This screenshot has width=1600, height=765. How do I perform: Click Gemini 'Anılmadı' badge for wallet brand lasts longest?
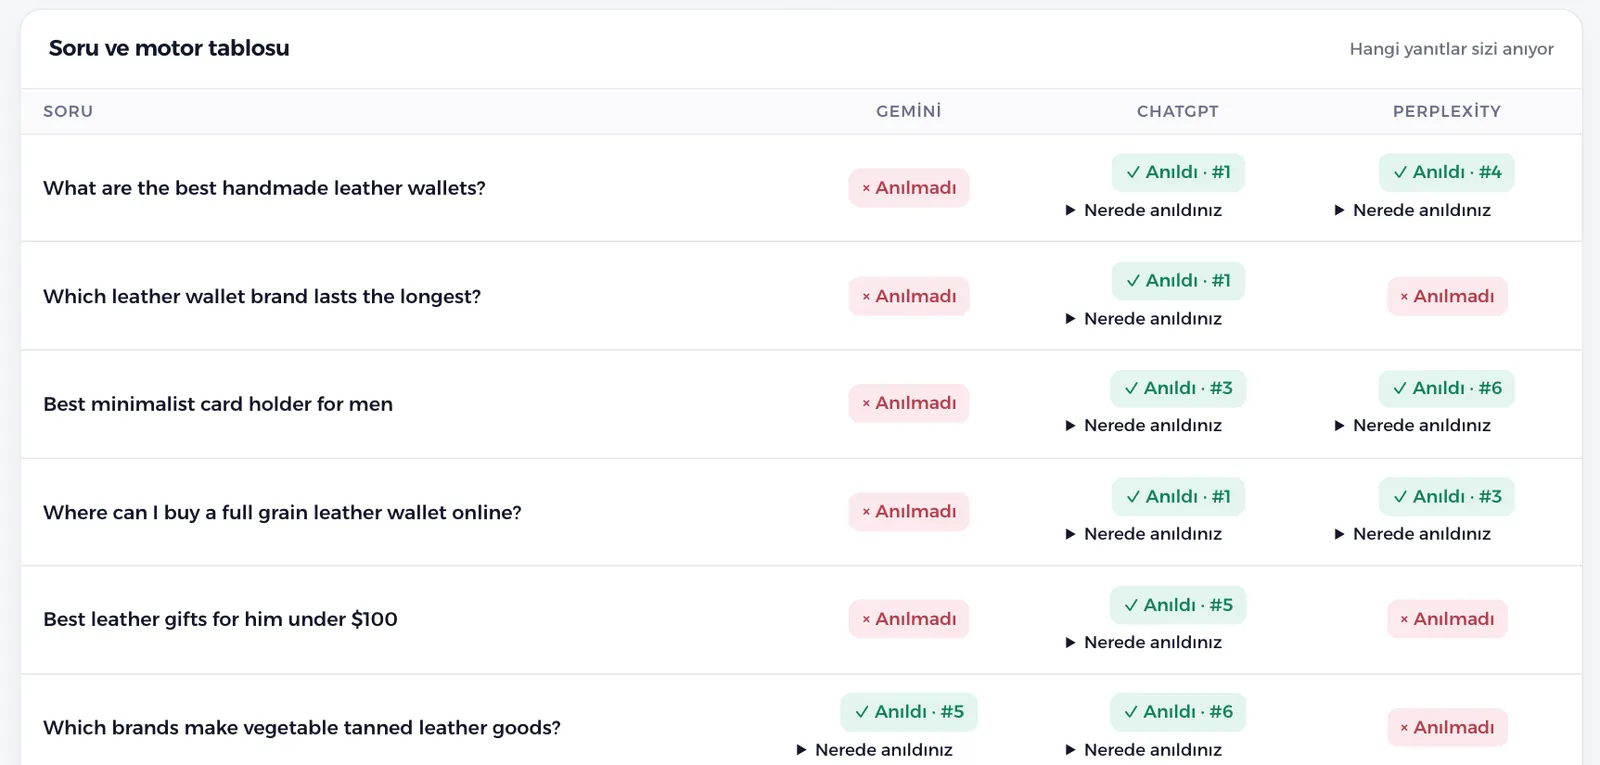click(x=909, y=296)
